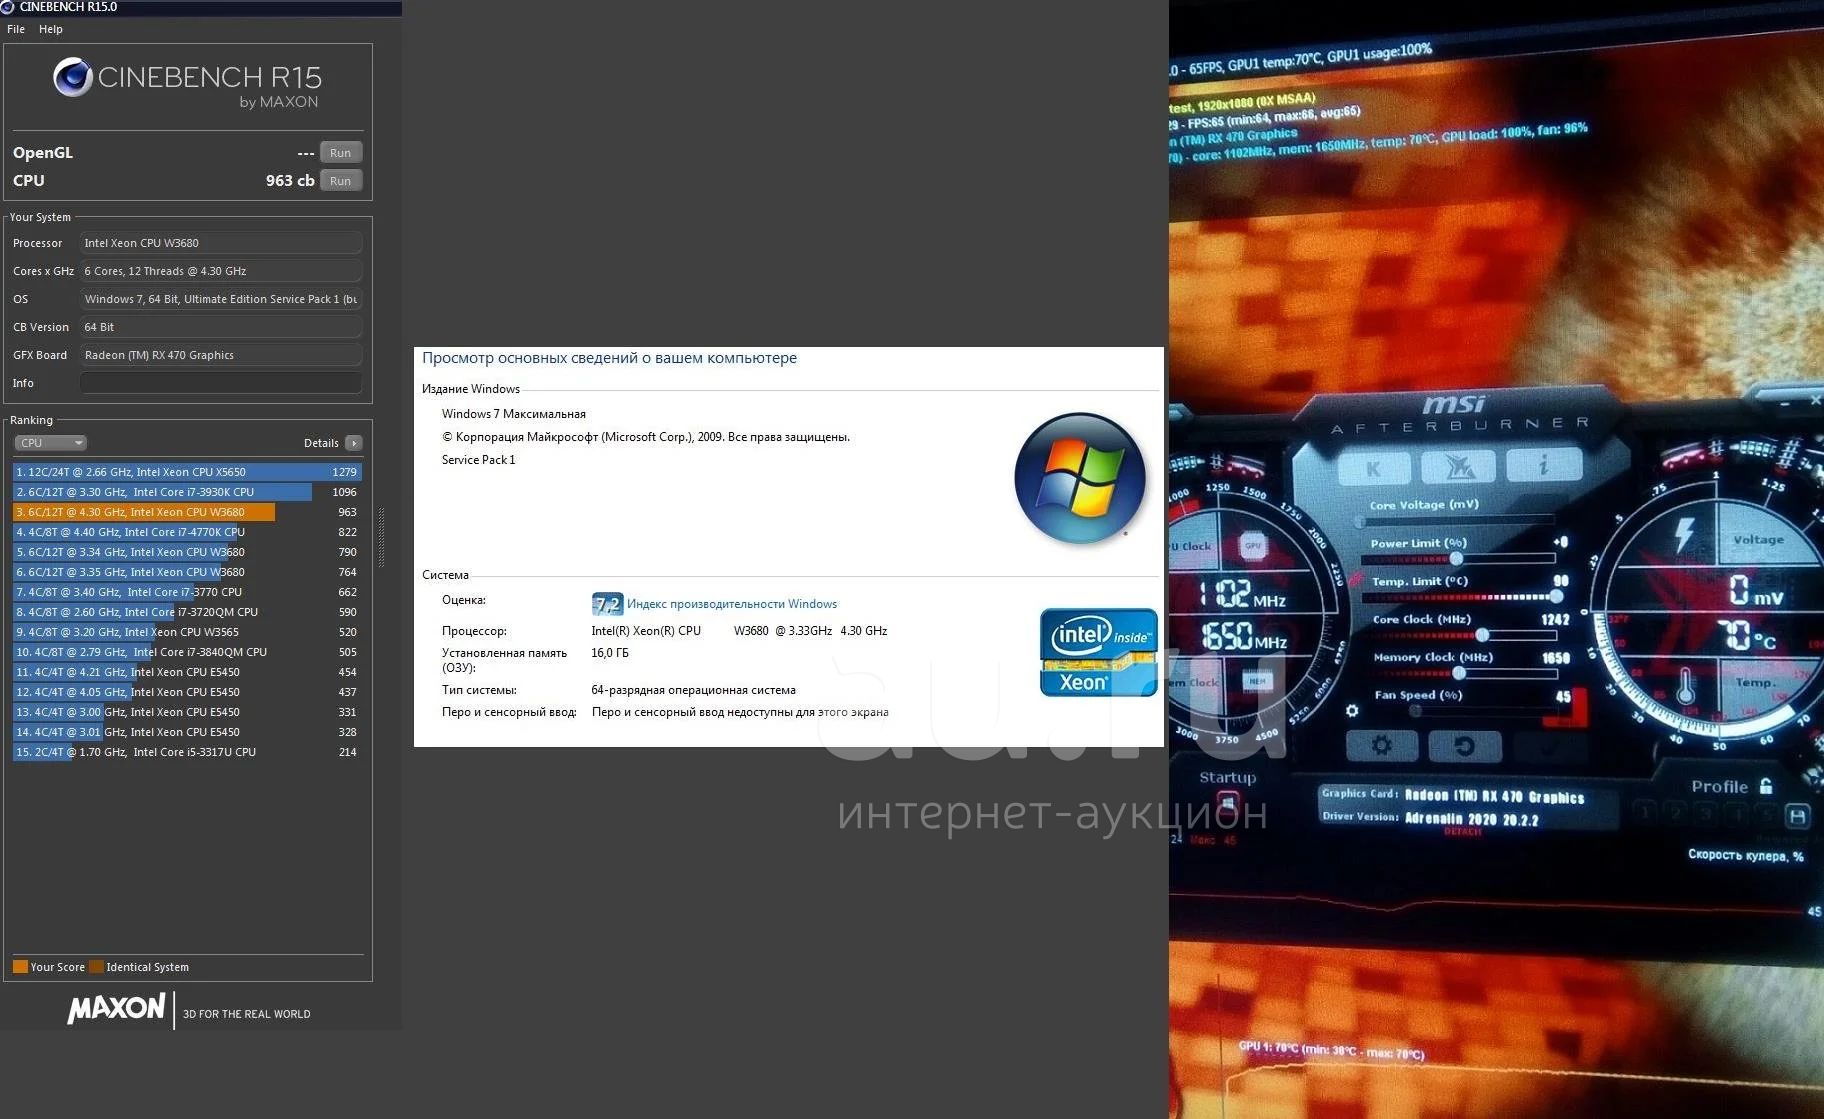Viewport: 1824px width, 1119px height.
Task: Click the Graphics Card name Radeon RX 470
Action: point(1494,797)
